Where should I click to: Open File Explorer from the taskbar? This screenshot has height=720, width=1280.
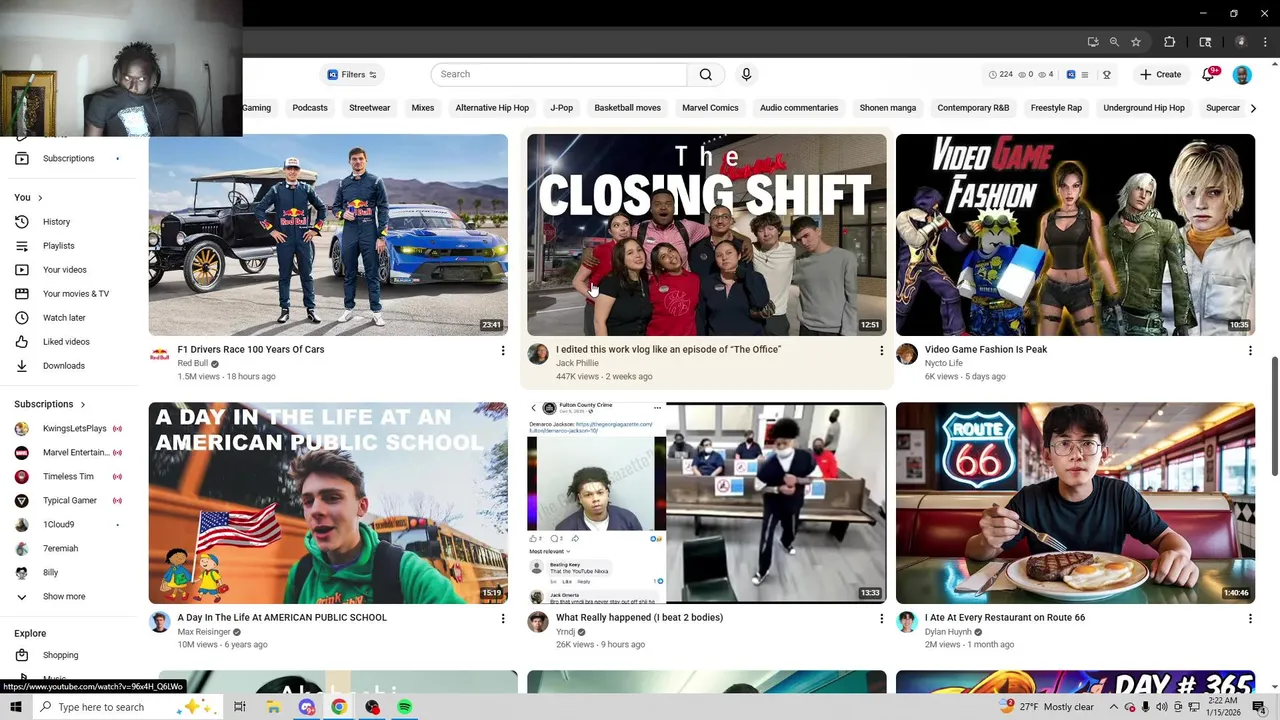273,707
